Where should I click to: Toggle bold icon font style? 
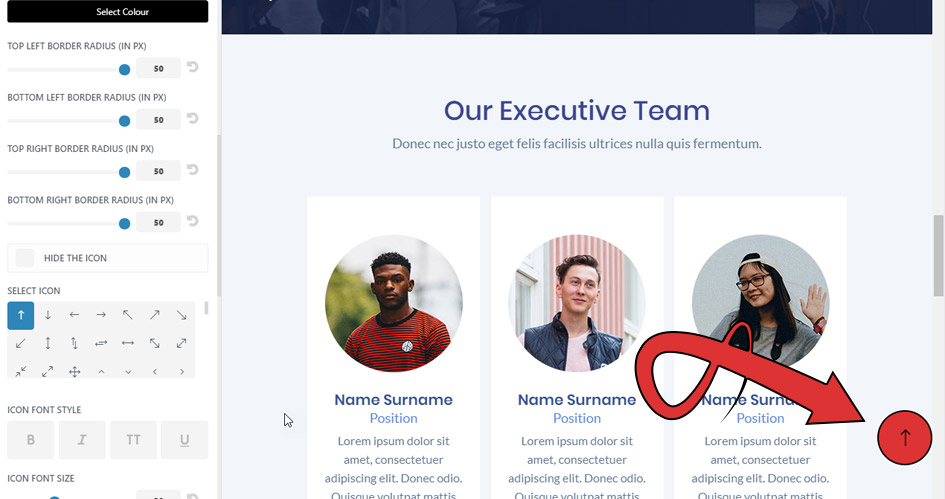31,440
